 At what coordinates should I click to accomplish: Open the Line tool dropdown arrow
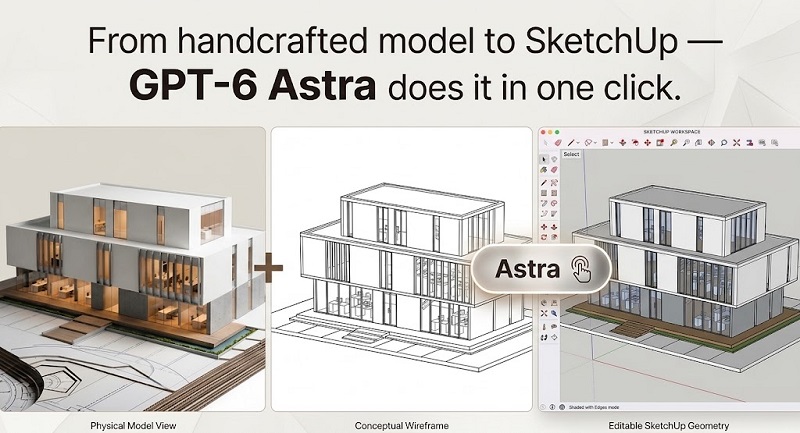(578, 143)
